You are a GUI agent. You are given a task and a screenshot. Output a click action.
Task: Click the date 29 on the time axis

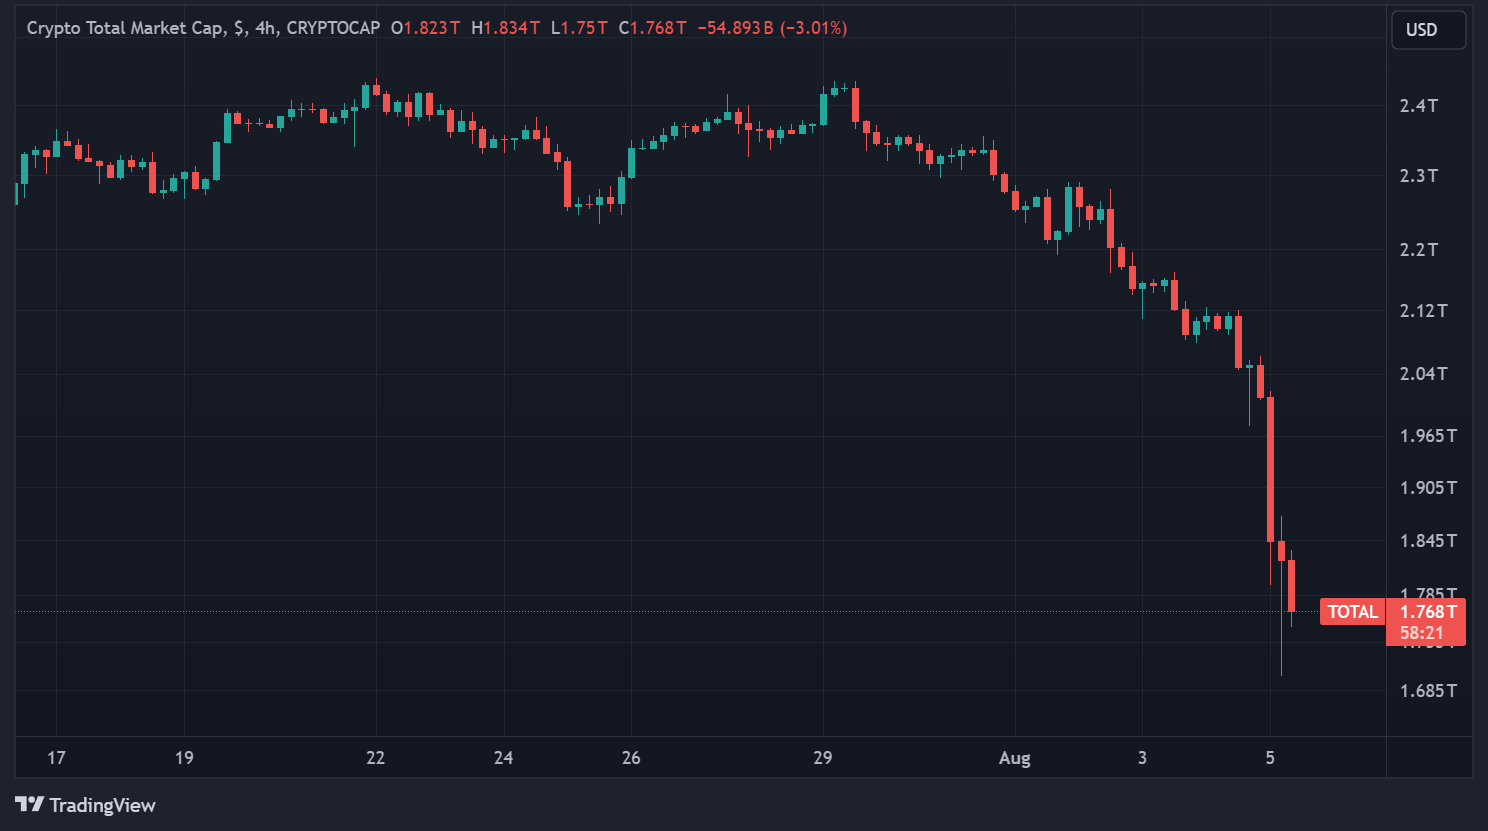point(824,758)
